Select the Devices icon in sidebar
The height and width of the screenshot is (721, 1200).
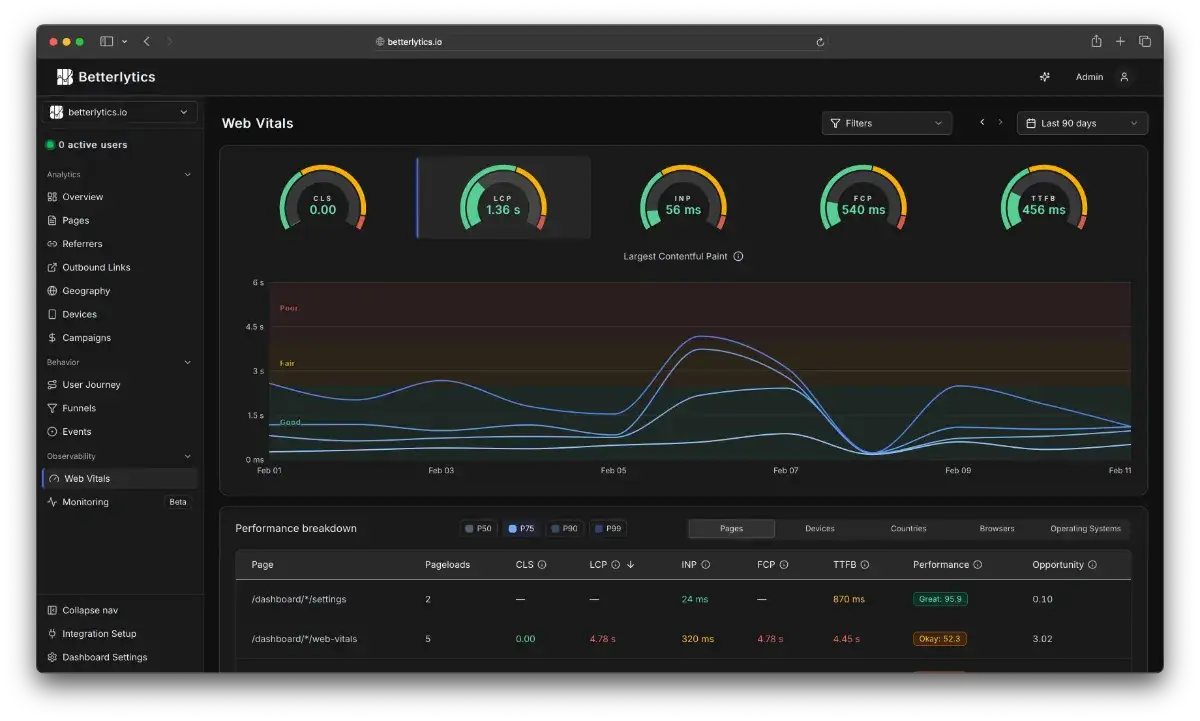pyautogui.click(x=52, y=314)
